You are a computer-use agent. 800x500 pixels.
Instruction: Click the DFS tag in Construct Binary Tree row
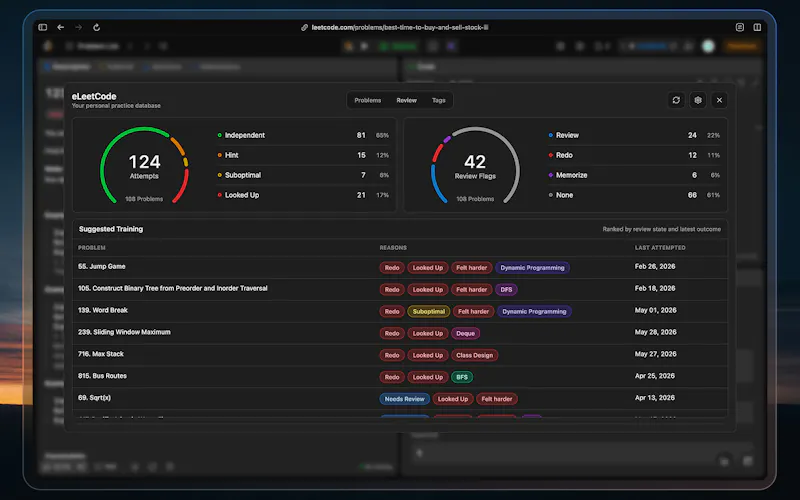click(506, 290)
